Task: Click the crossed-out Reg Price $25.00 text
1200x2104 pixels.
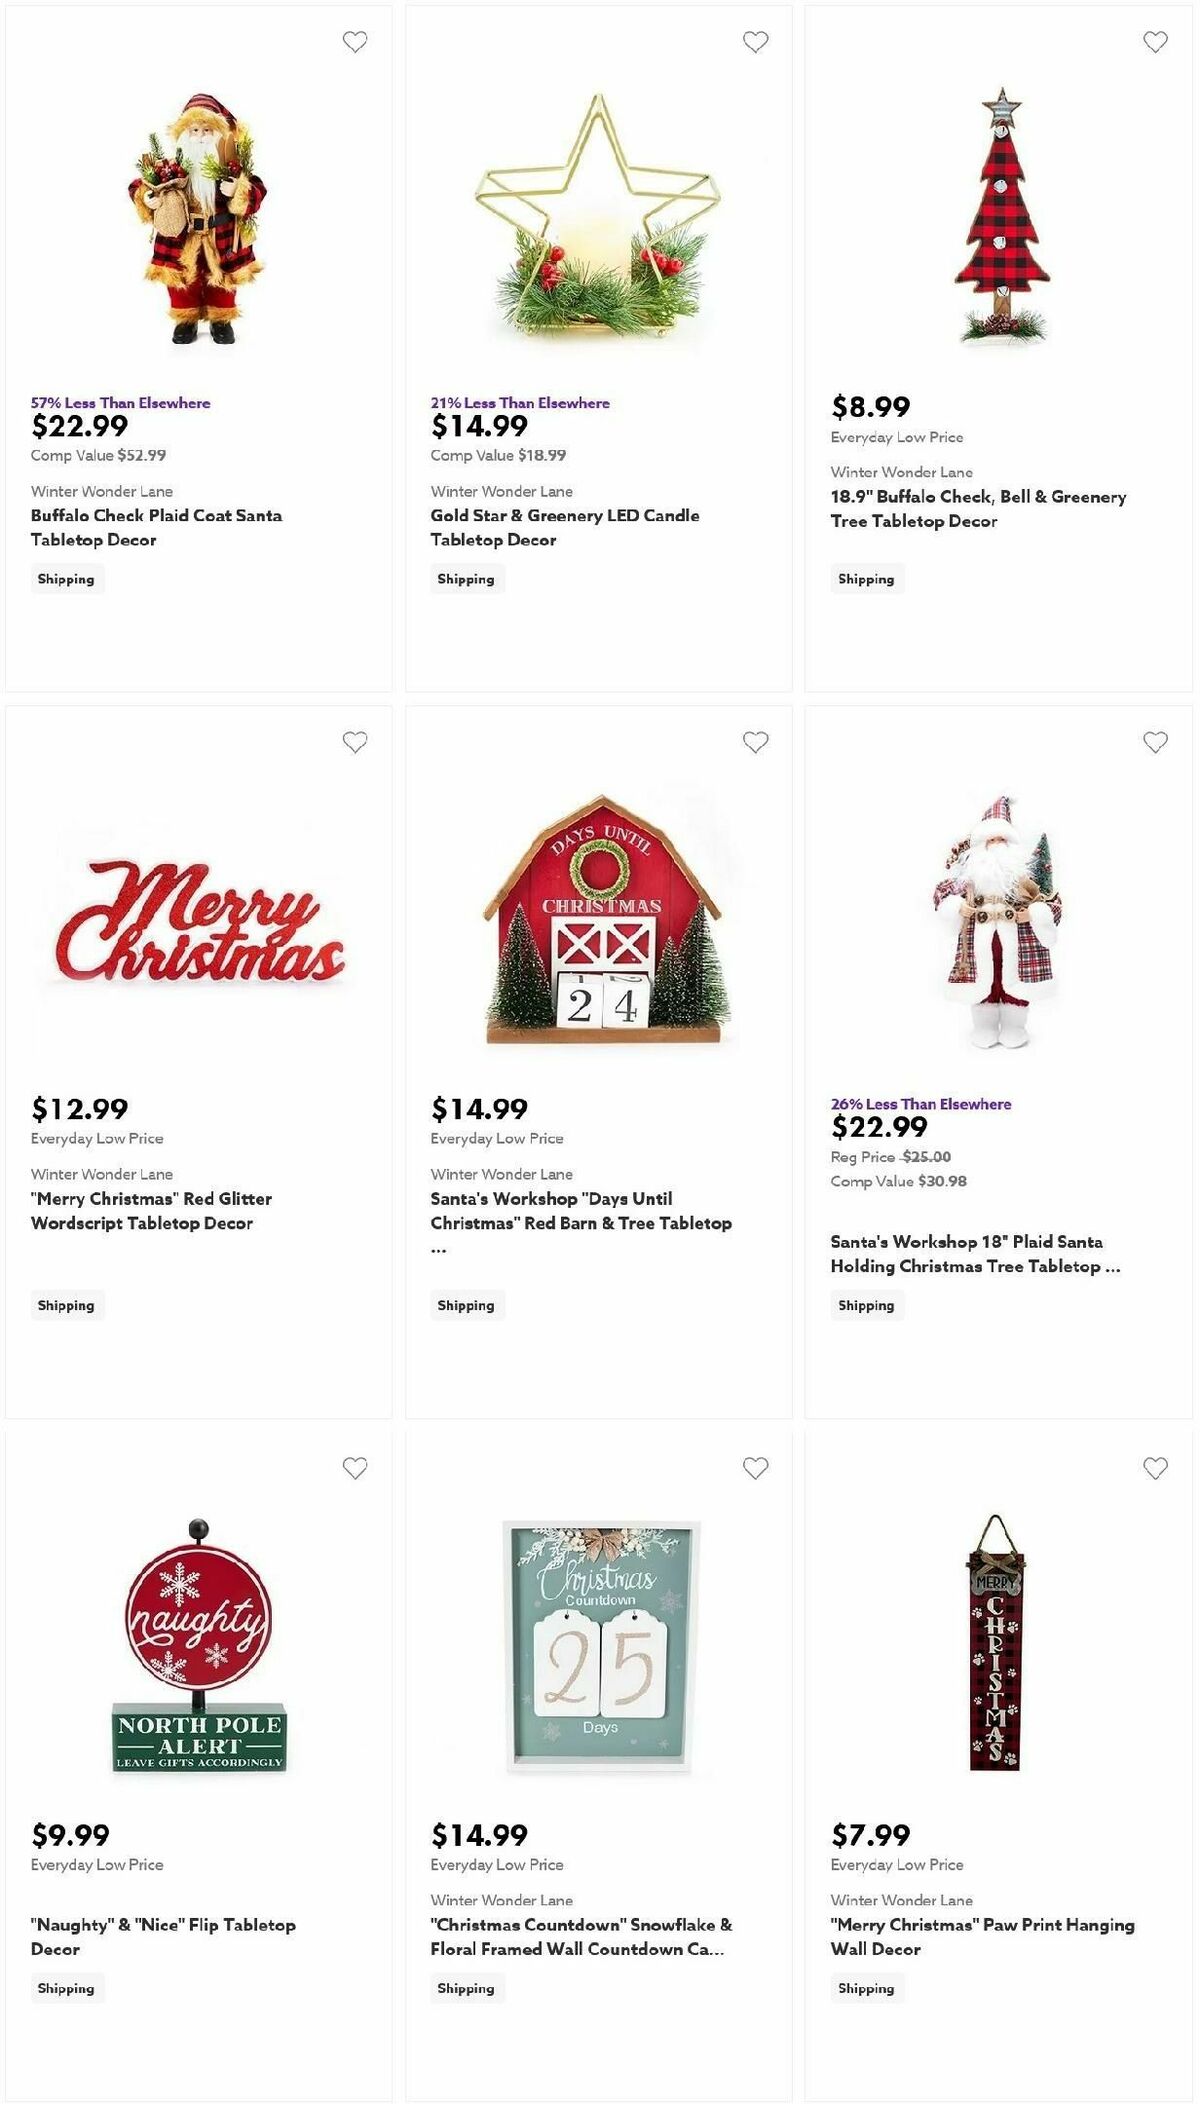Action: (x=927, y=1155)
